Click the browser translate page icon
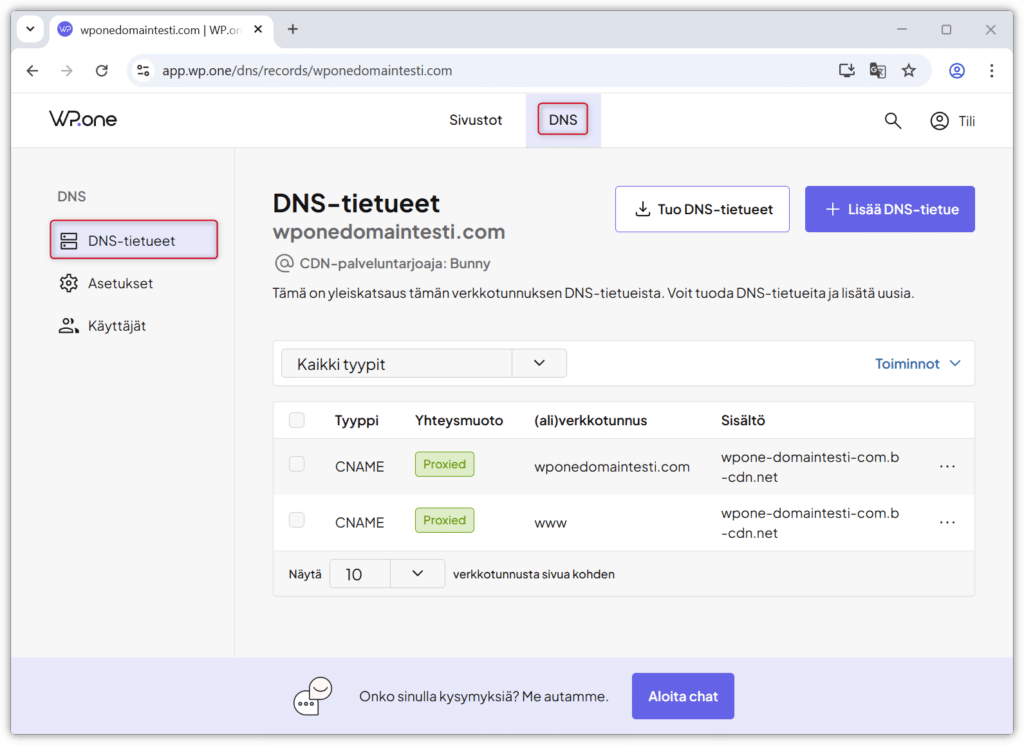This screenshot has width=1024, height=745. tap(877, 71)
